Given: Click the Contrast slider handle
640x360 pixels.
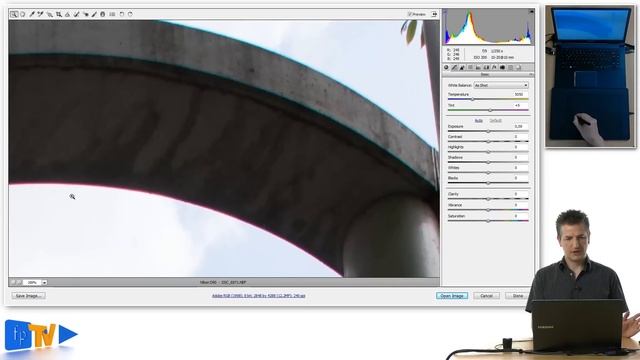Looking at the screenshot, I should coord(488,142).
